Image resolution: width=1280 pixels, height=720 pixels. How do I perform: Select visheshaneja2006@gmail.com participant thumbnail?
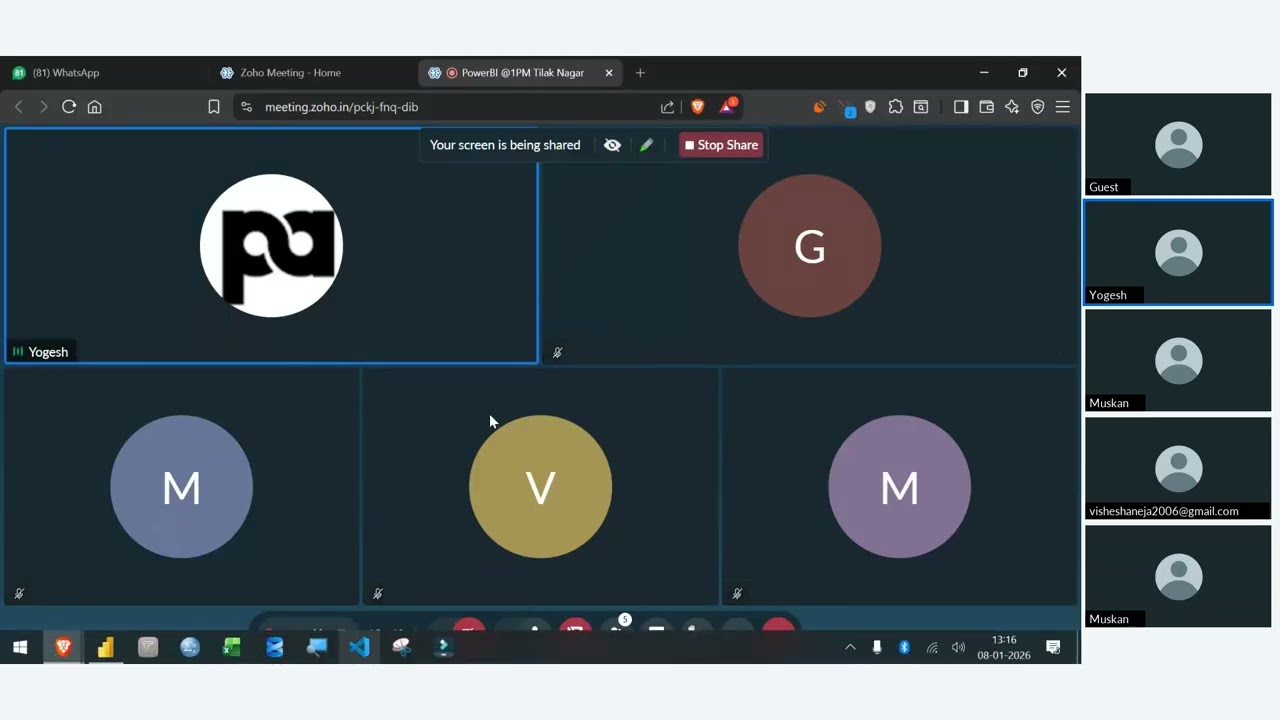pyautogui.click(x=1178, y=469)
